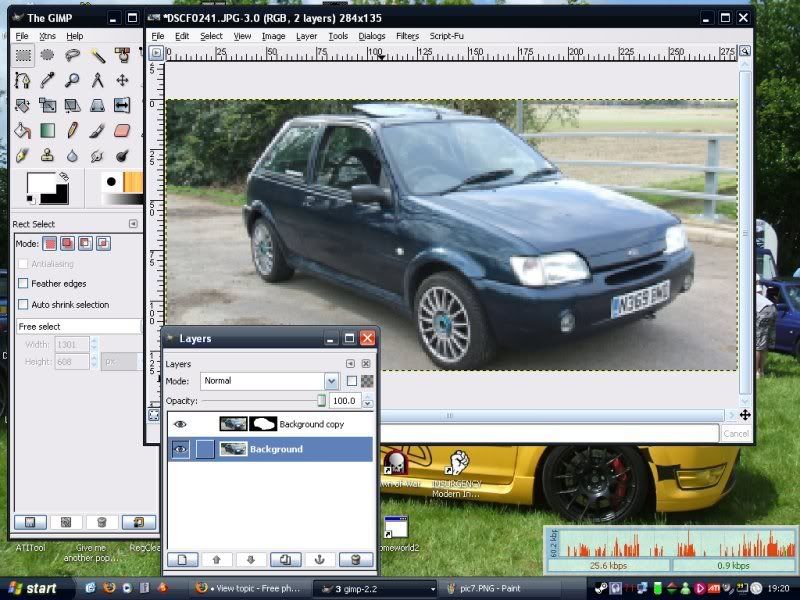
Task: Open the Edit menu
Action: [182, 36]
